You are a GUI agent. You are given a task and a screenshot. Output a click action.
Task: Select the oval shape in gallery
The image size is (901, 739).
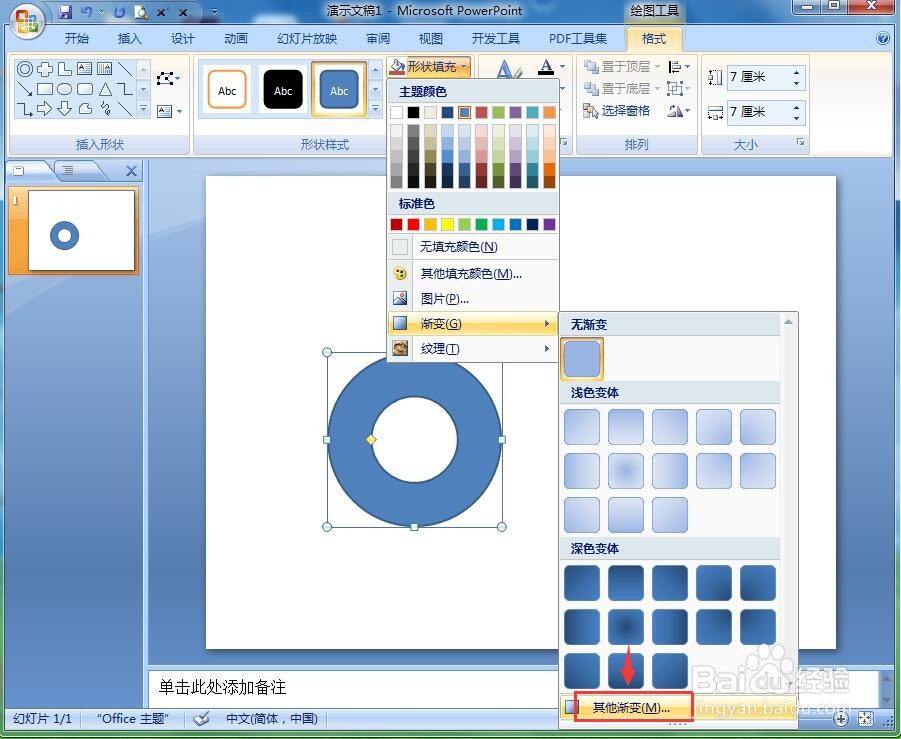click(x=64, y=89)
